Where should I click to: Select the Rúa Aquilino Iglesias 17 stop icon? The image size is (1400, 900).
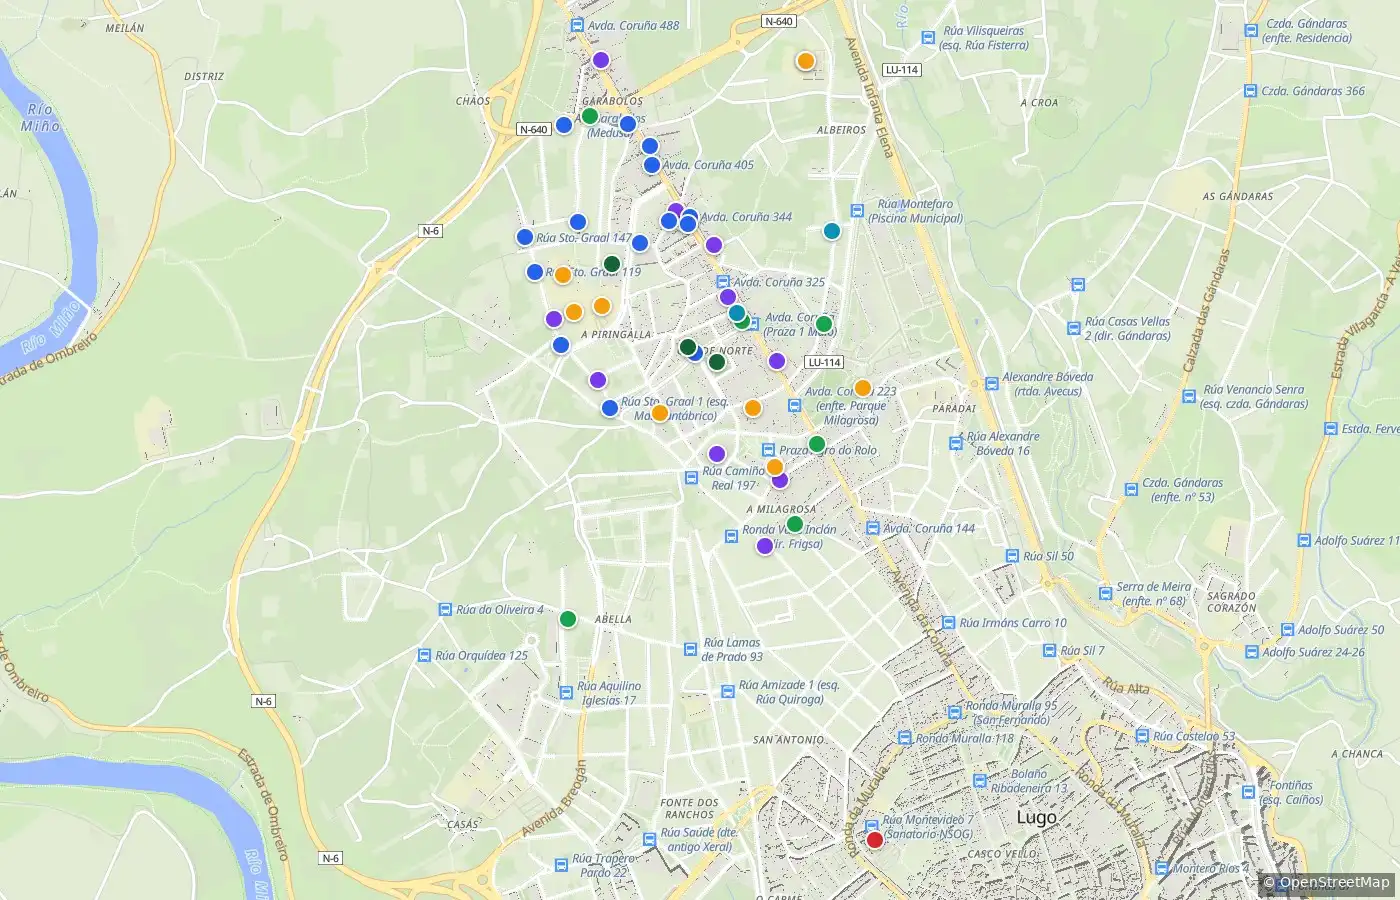coord(567,693)
